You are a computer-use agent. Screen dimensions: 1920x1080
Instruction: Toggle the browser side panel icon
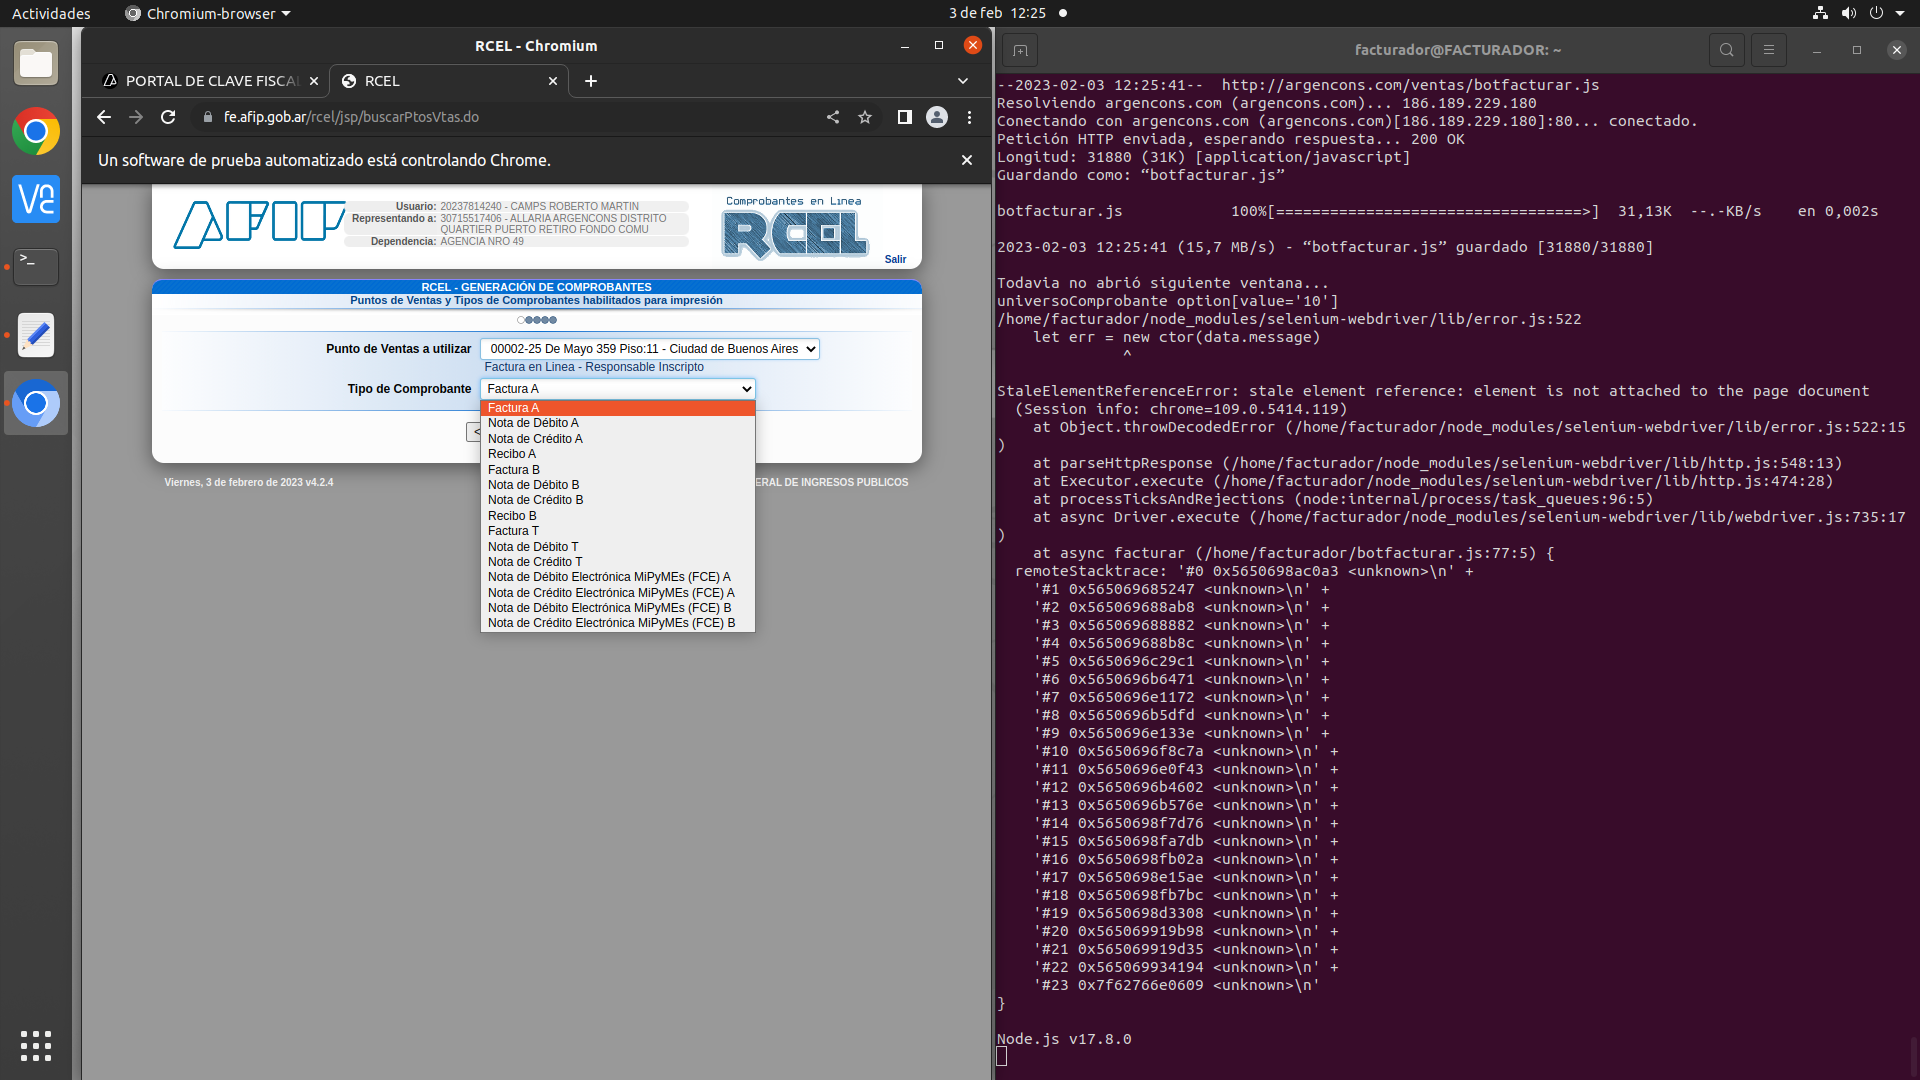point(905,117)
